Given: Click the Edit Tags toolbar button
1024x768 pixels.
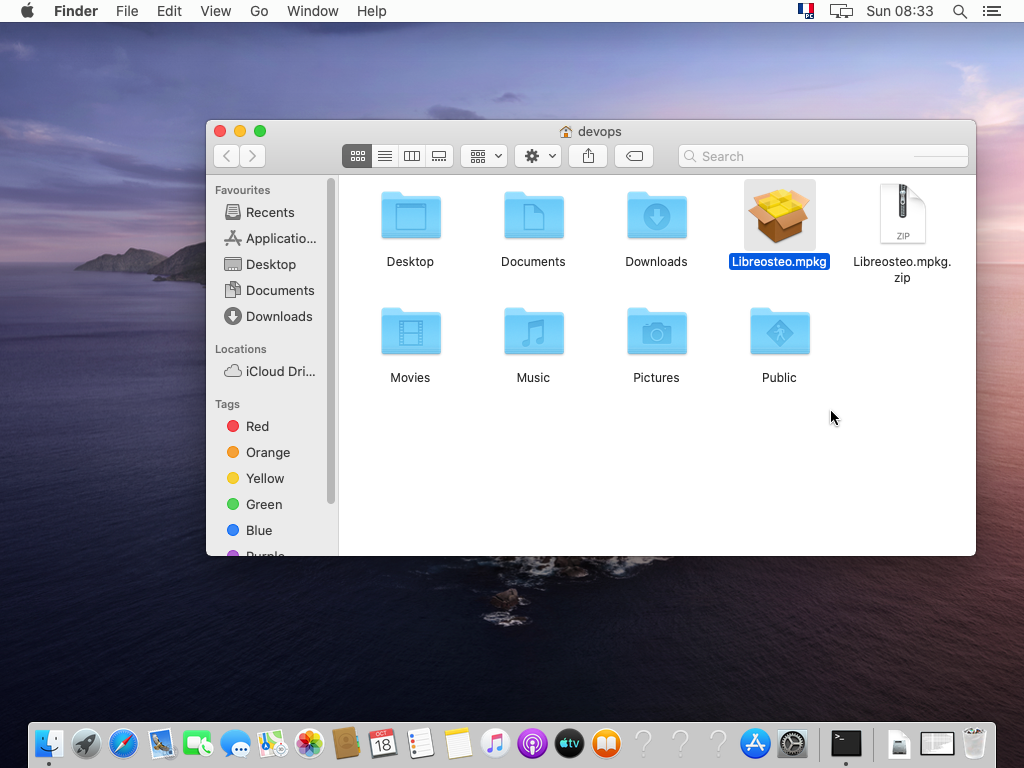Looking at the screenshot, I should 634,156.
